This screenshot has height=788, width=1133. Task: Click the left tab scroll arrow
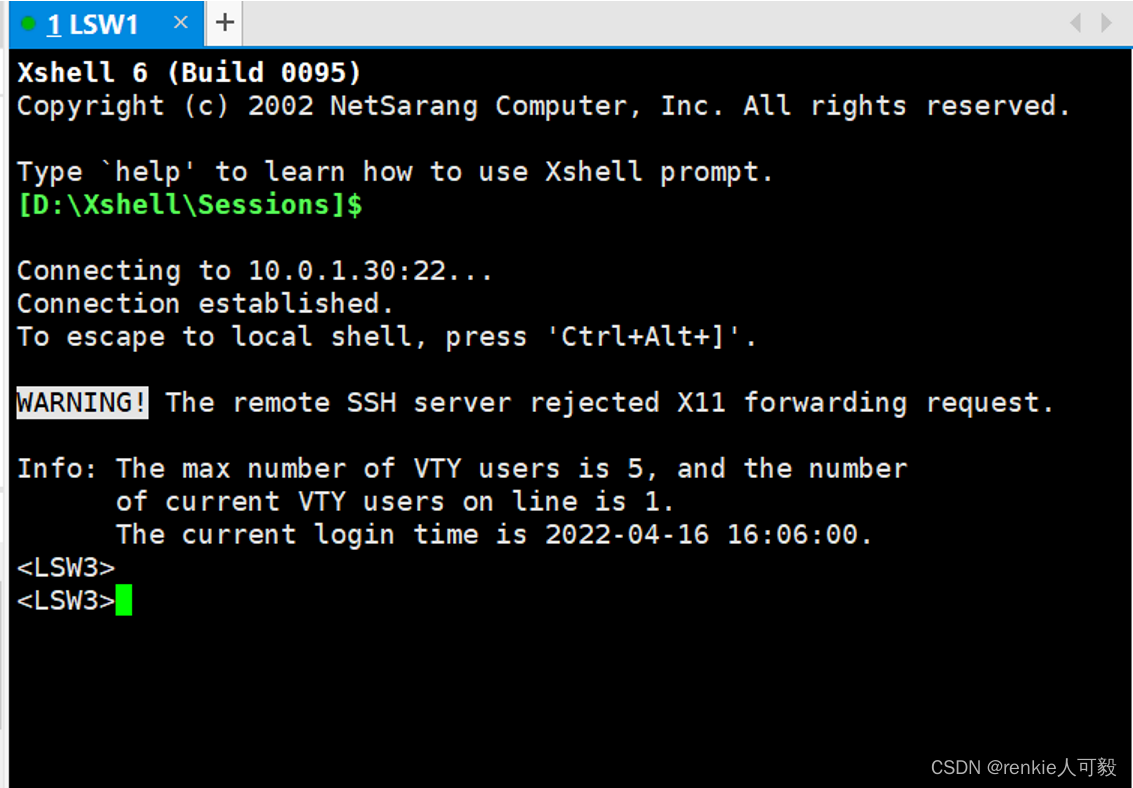(1075, 23)
